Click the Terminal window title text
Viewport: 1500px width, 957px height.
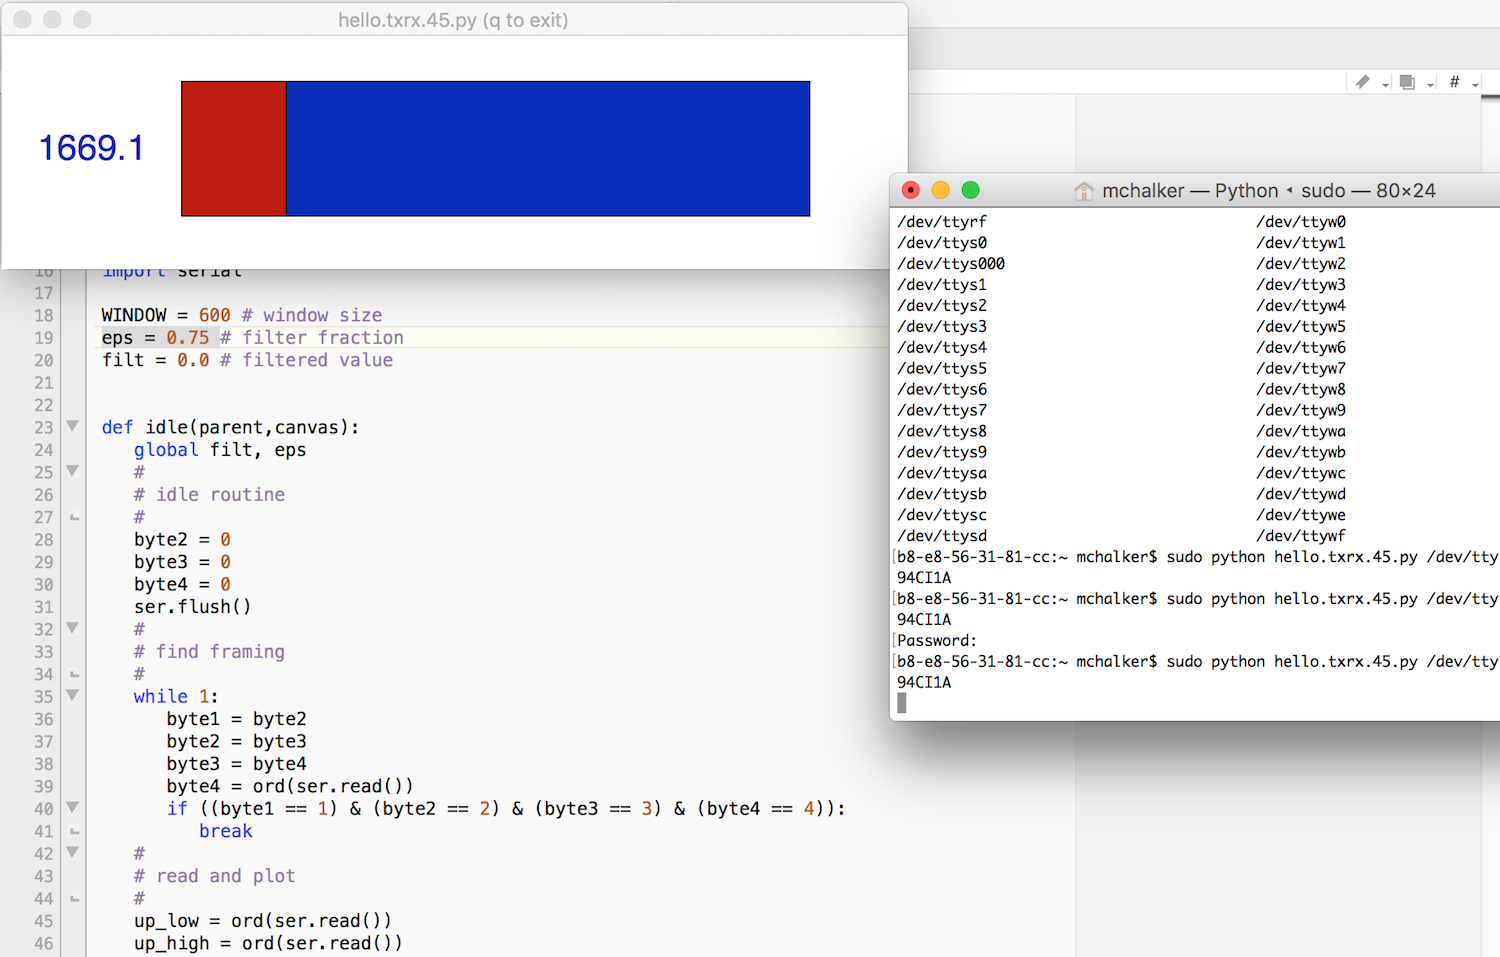pyautogui.click(x=1269, y=191)
